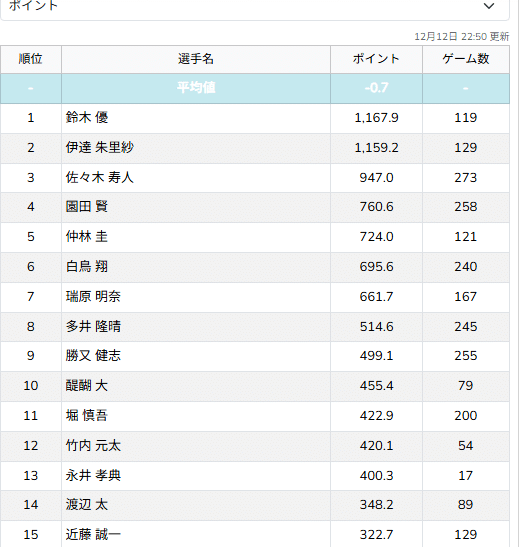Screen dimensions: 519x547
Task: Click the 12月12日 22:50 更新 timestamp
Action: click(x=461, y=37)
